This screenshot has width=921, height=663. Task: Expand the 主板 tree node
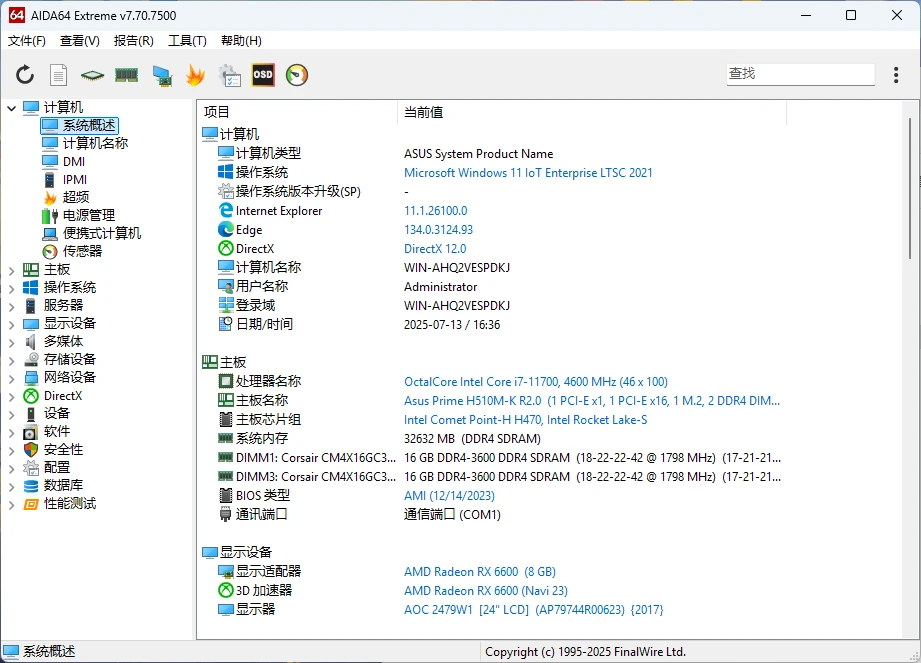click(x=12, y=270)
